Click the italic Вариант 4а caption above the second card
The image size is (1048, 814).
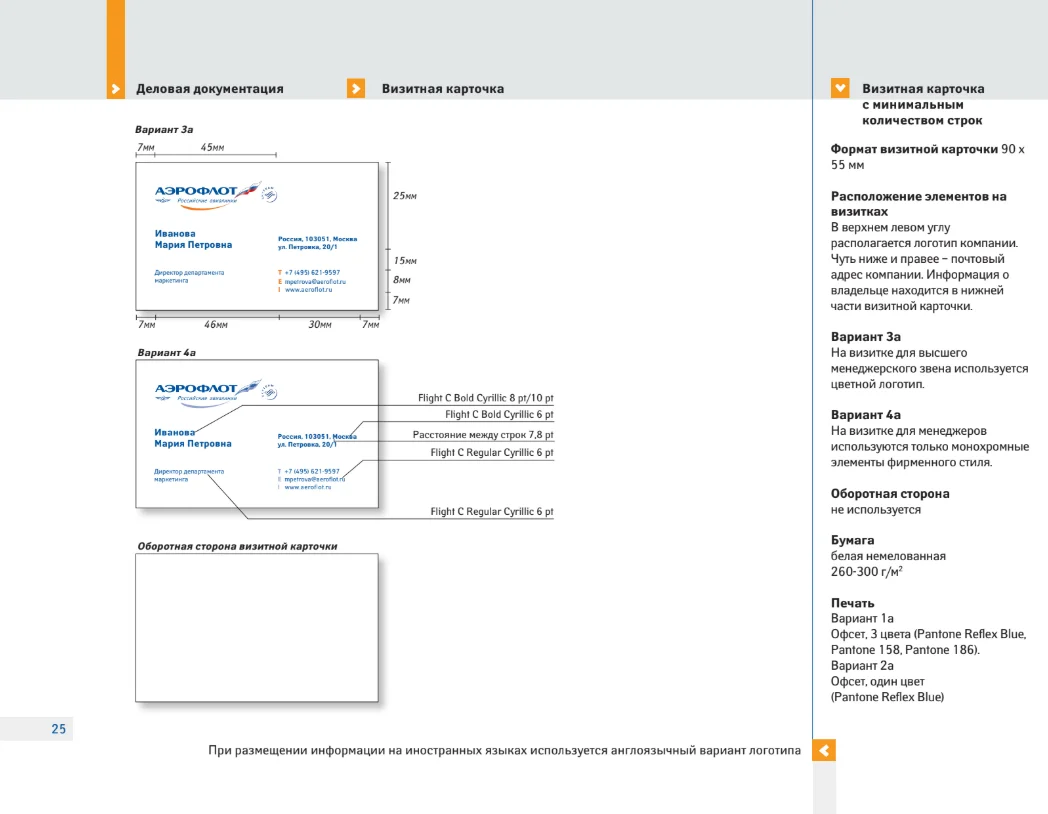click(x=166, y=352)
